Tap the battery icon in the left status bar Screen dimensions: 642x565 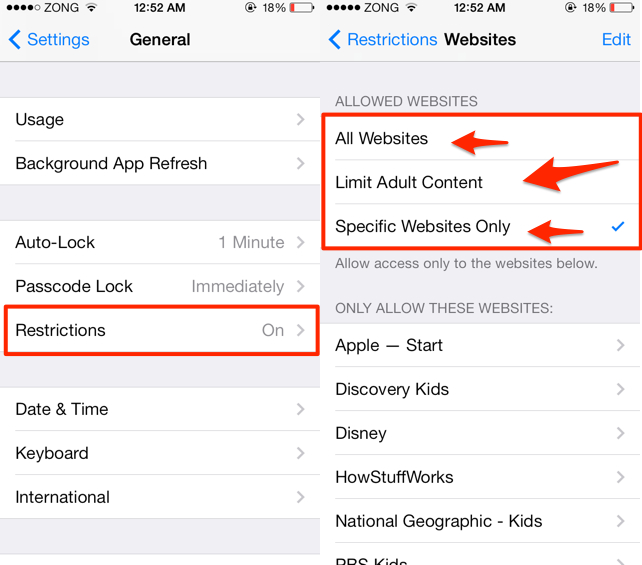(302, 7)
